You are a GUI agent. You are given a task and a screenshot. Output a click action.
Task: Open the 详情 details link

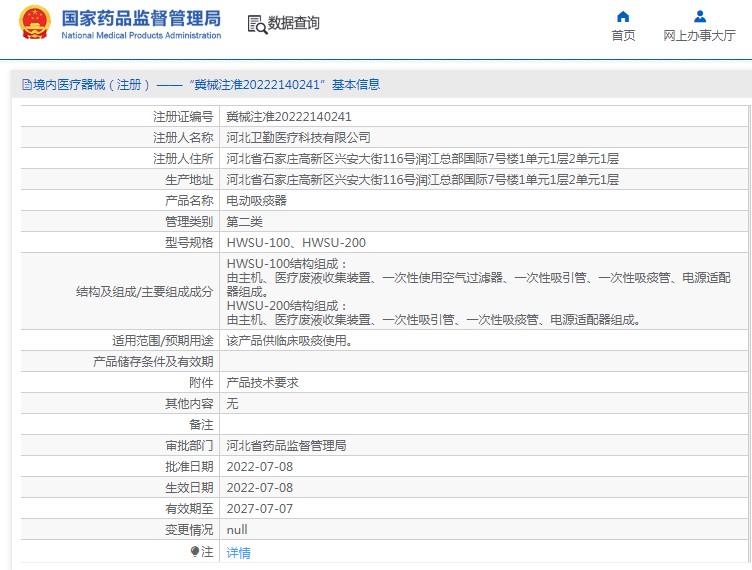238,553
